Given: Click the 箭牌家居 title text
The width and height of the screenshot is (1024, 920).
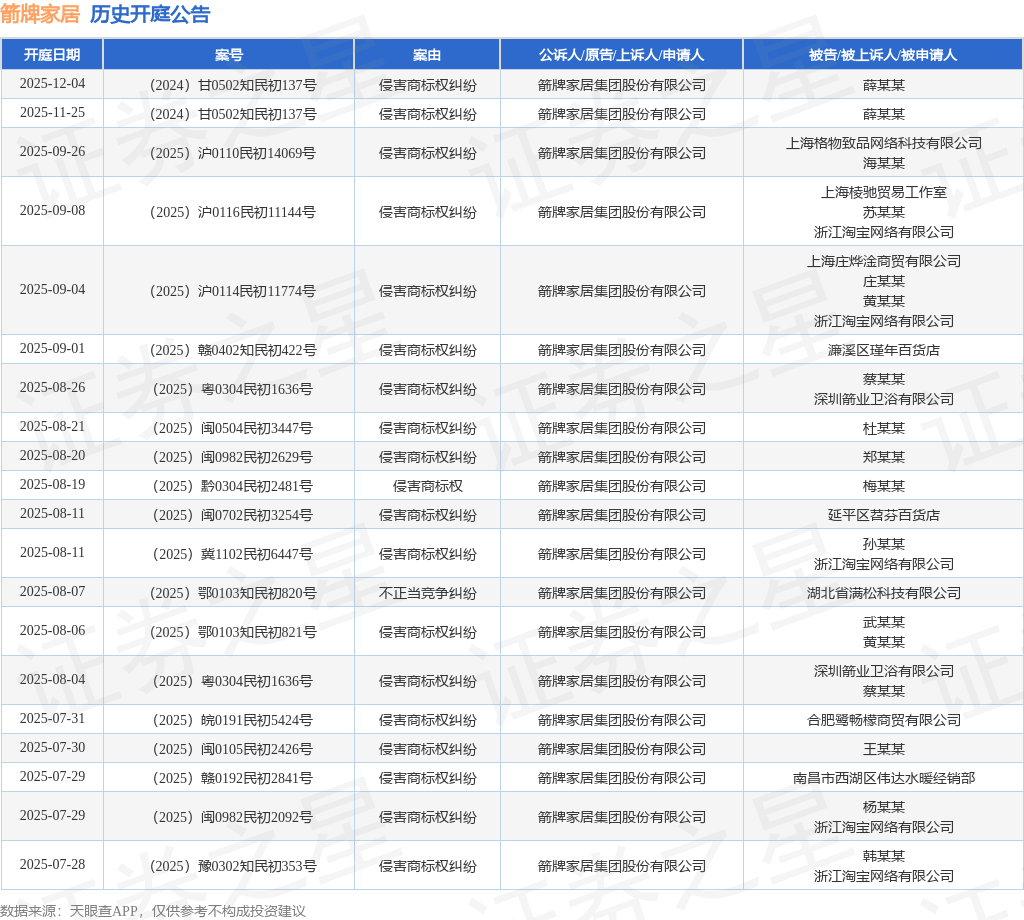Looking at the screenshot, I should coord(40,14).
